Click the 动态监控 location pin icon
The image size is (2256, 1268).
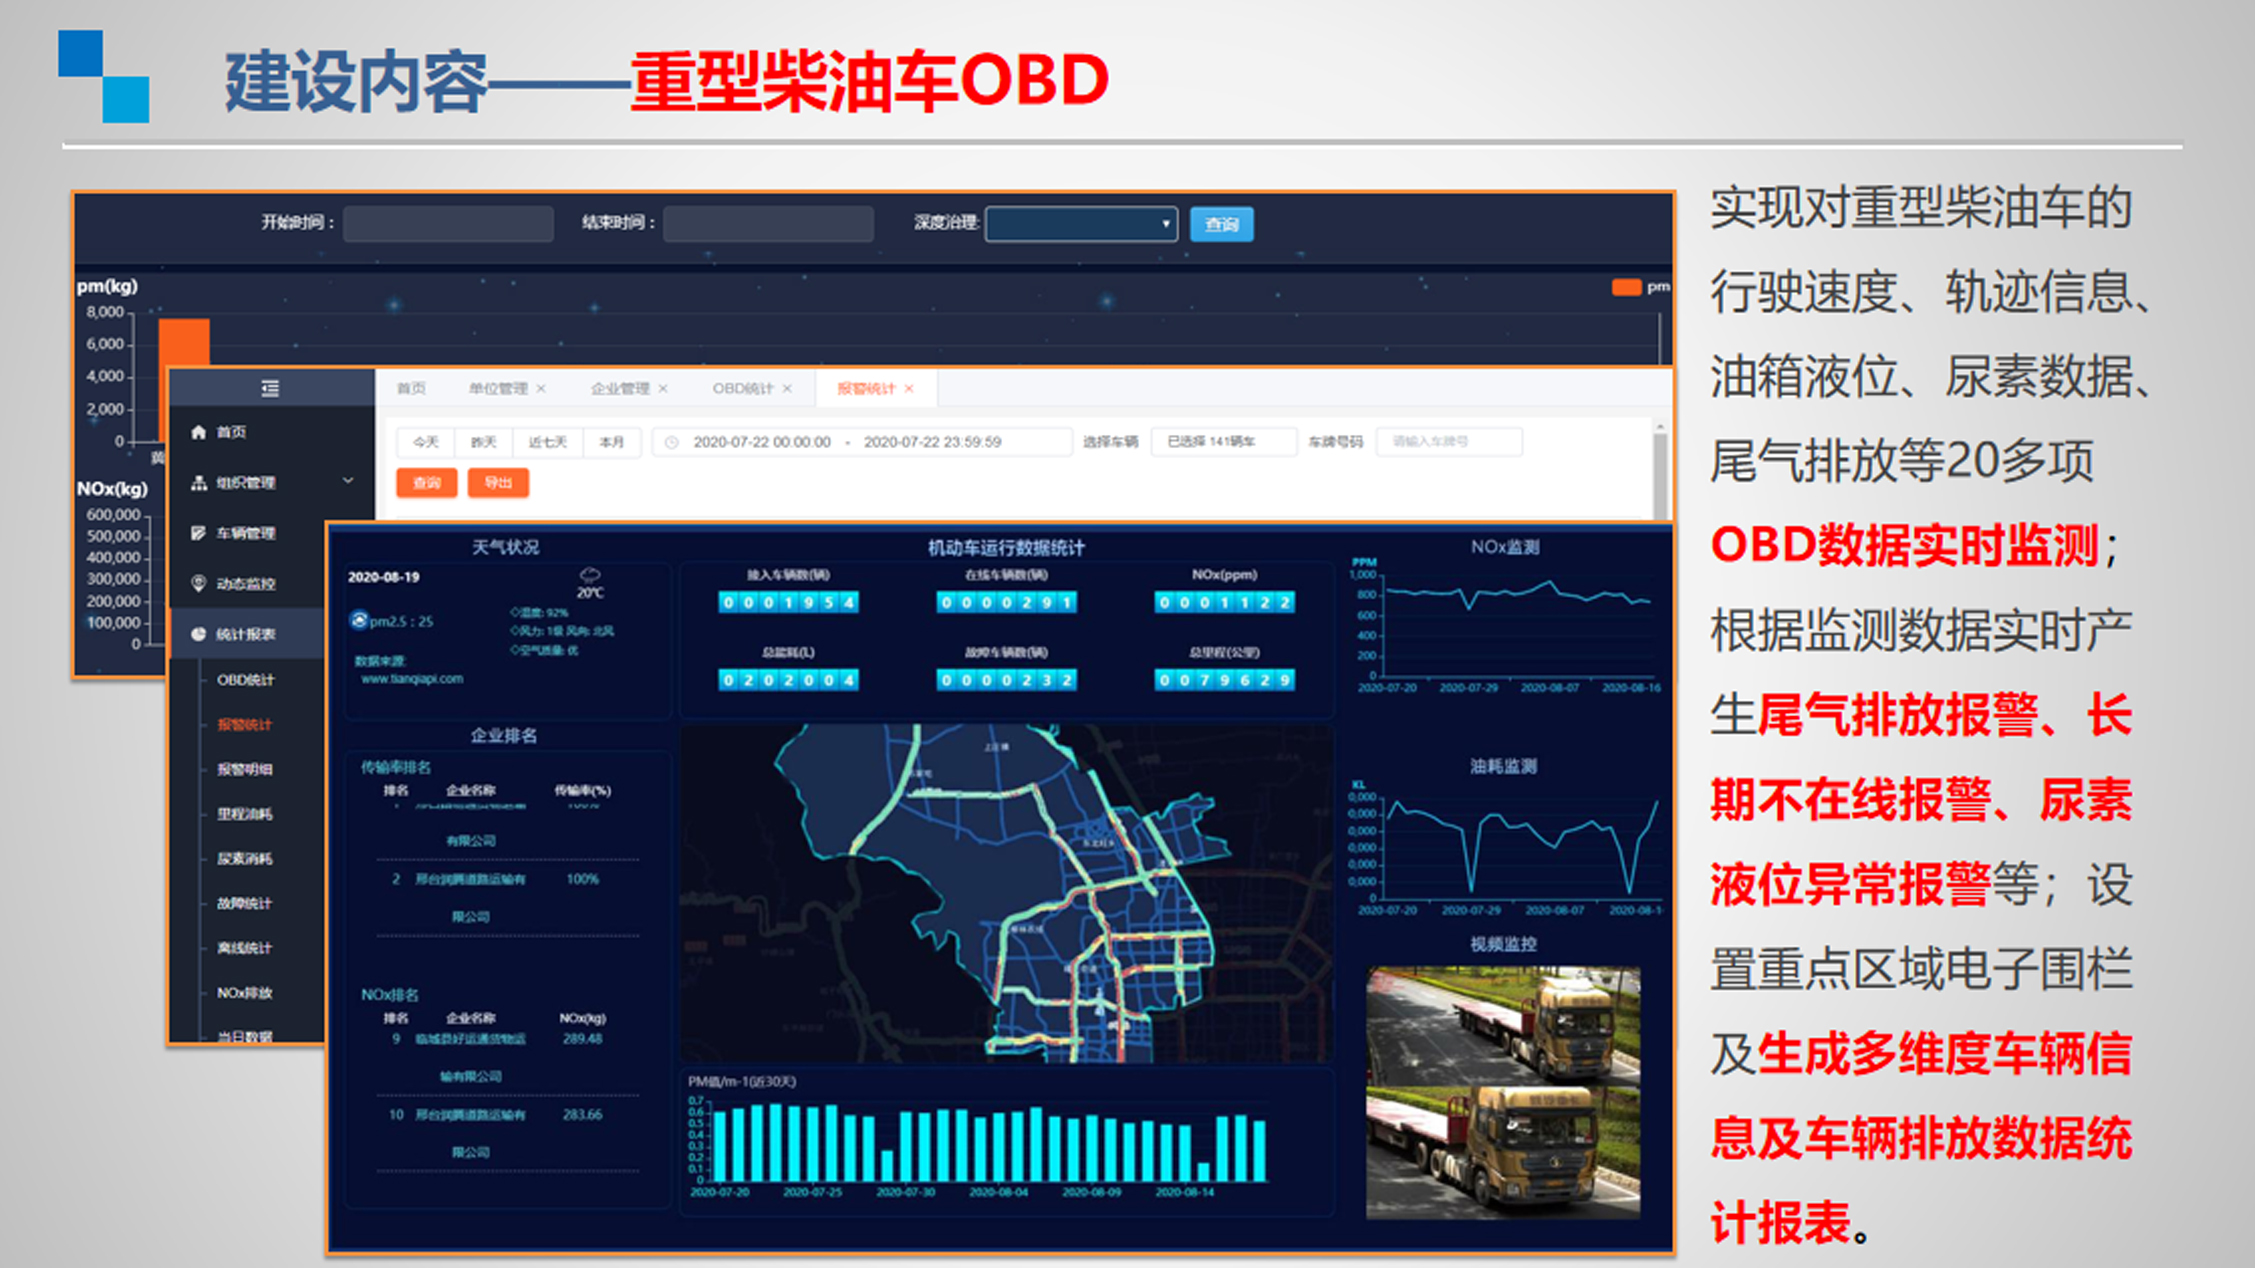(198, 583)
